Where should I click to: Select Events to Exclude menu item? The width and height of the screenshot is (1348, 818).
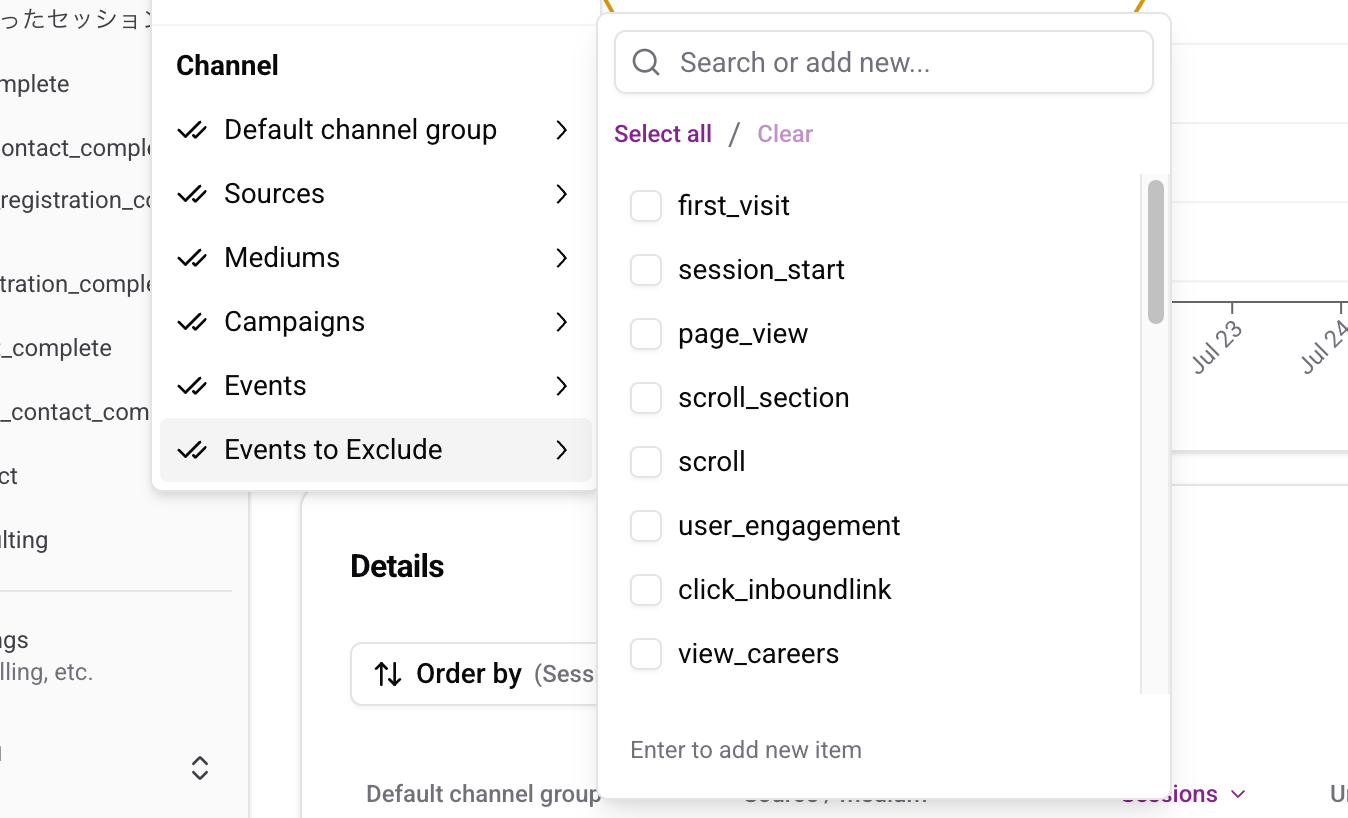click(376, 450)
